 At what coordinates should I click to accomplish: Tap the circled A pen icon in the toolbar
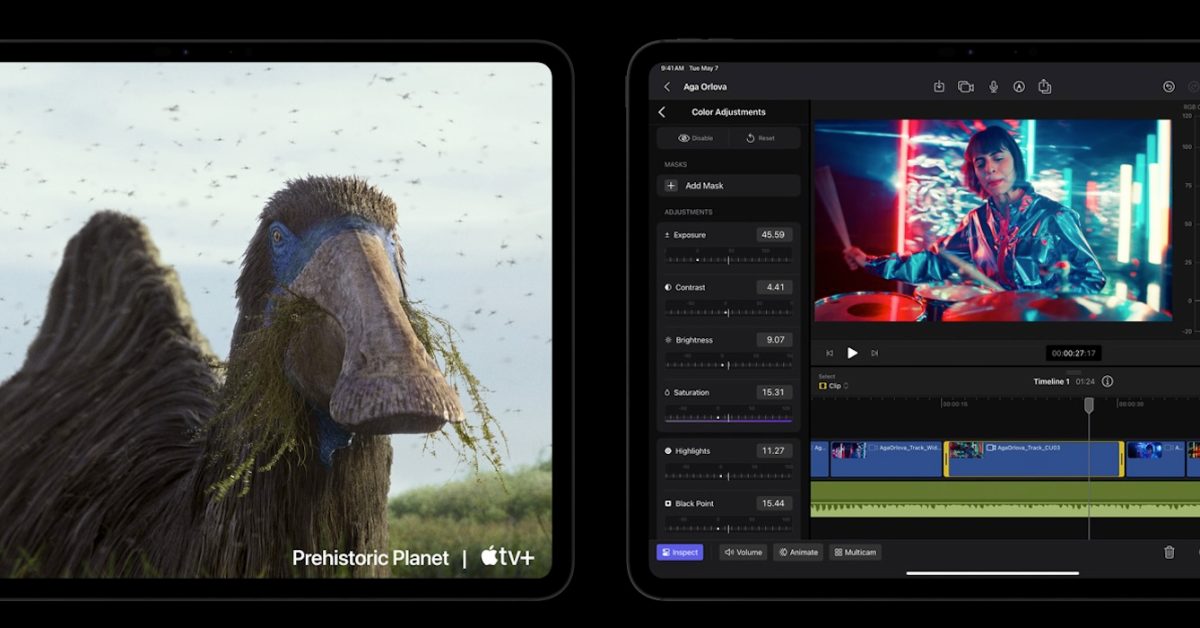point(1019,87)
